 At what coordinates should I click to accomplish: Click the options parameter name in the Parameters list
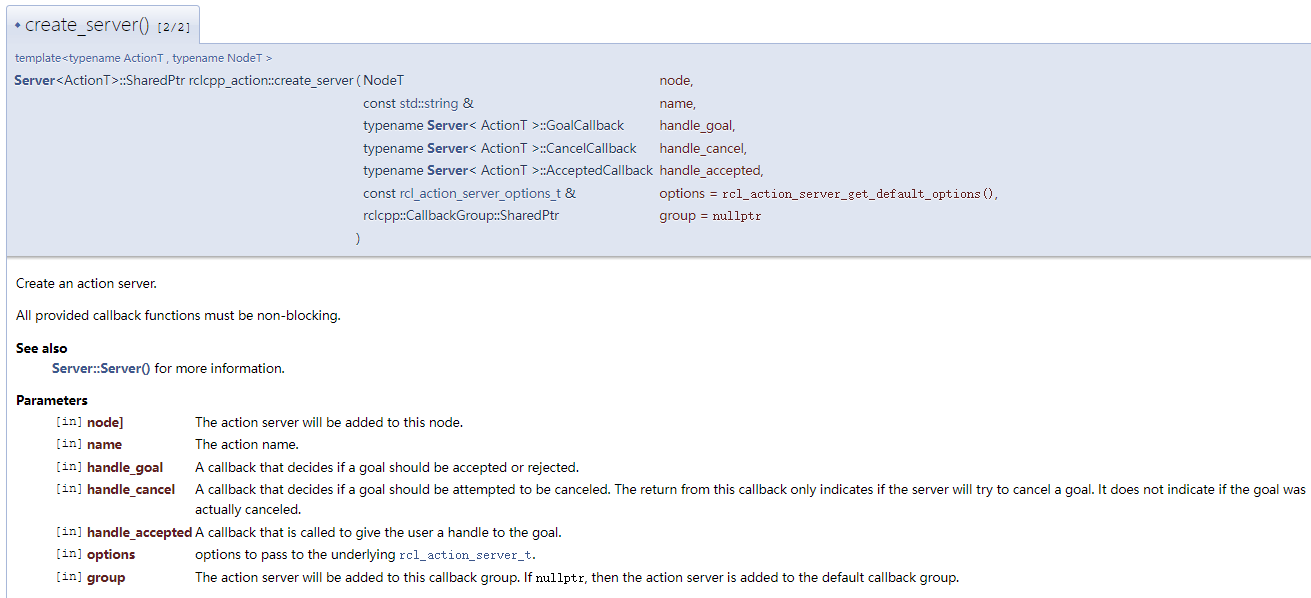111,554
